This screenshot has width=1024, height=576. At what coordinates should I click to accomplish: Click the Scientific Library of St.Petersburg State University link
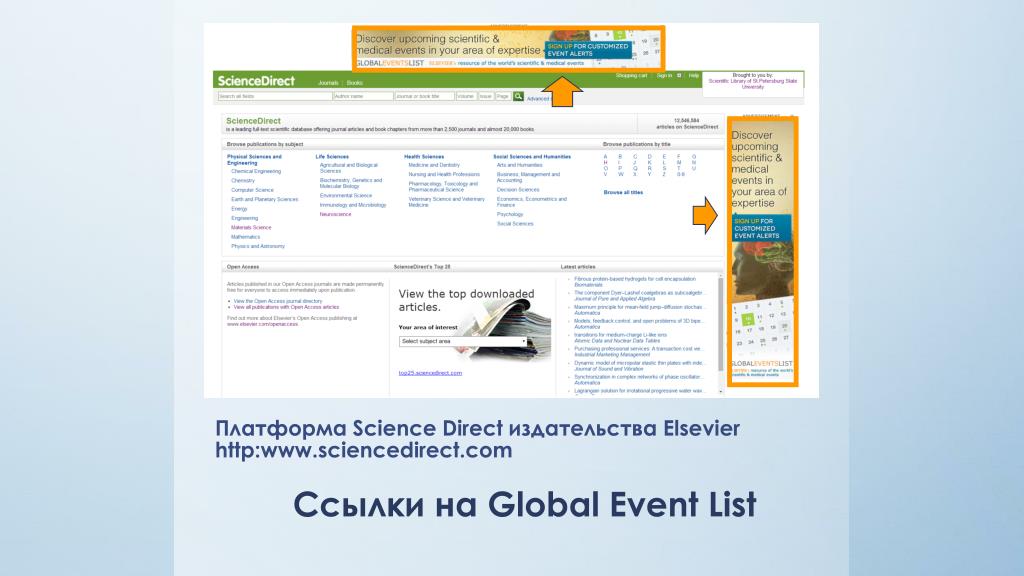(x=753, y=84)
